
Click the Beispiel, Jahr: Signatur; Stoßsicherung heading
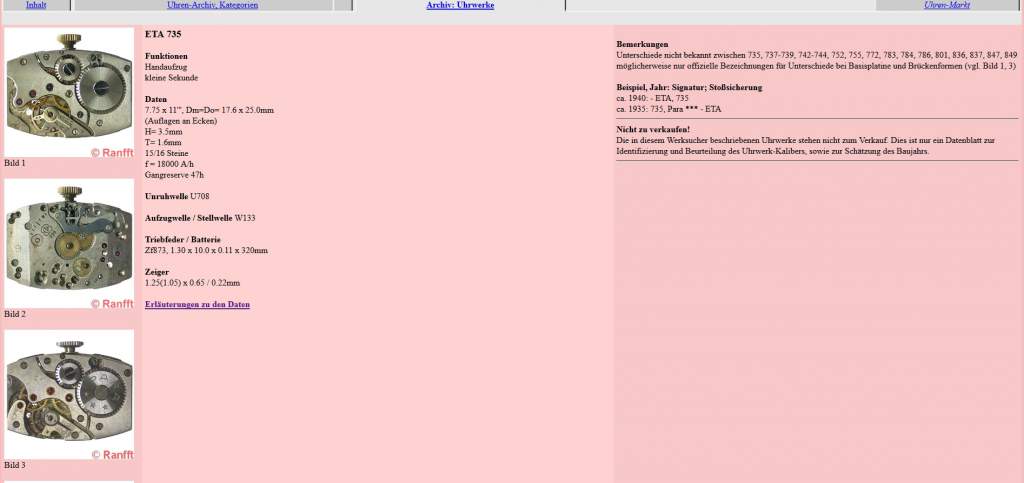689,87
